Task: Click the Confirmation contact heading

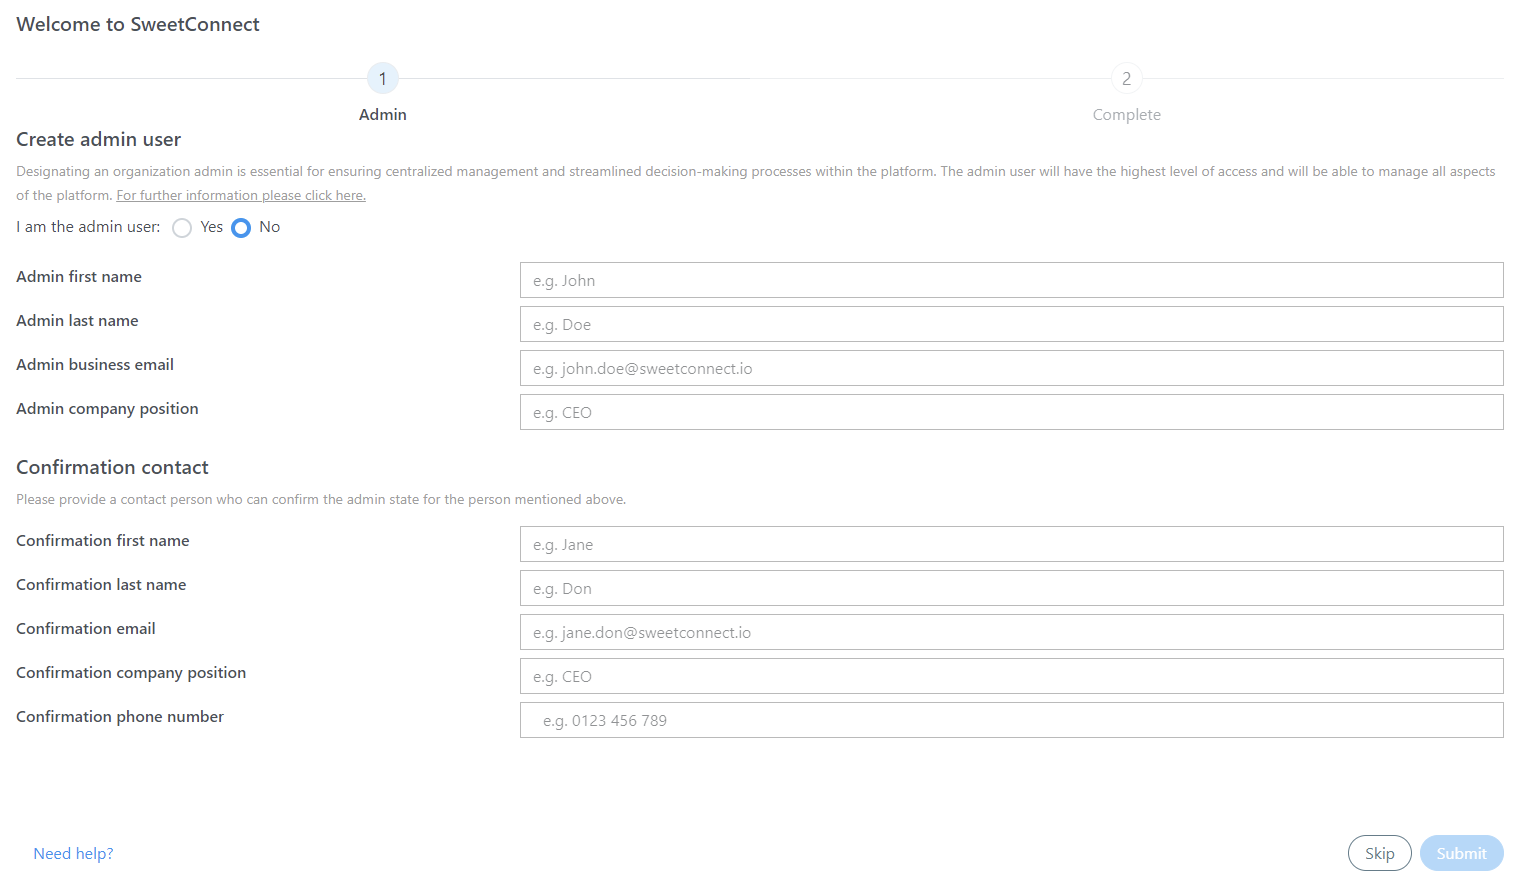Action: click(112, 467)
